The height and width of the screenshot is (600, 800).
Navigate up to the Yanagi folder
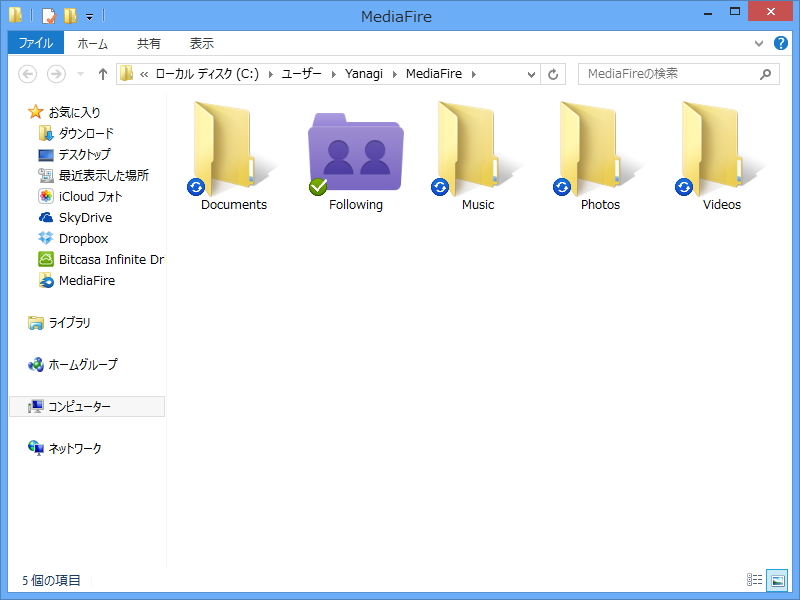(x=102, y=73)
